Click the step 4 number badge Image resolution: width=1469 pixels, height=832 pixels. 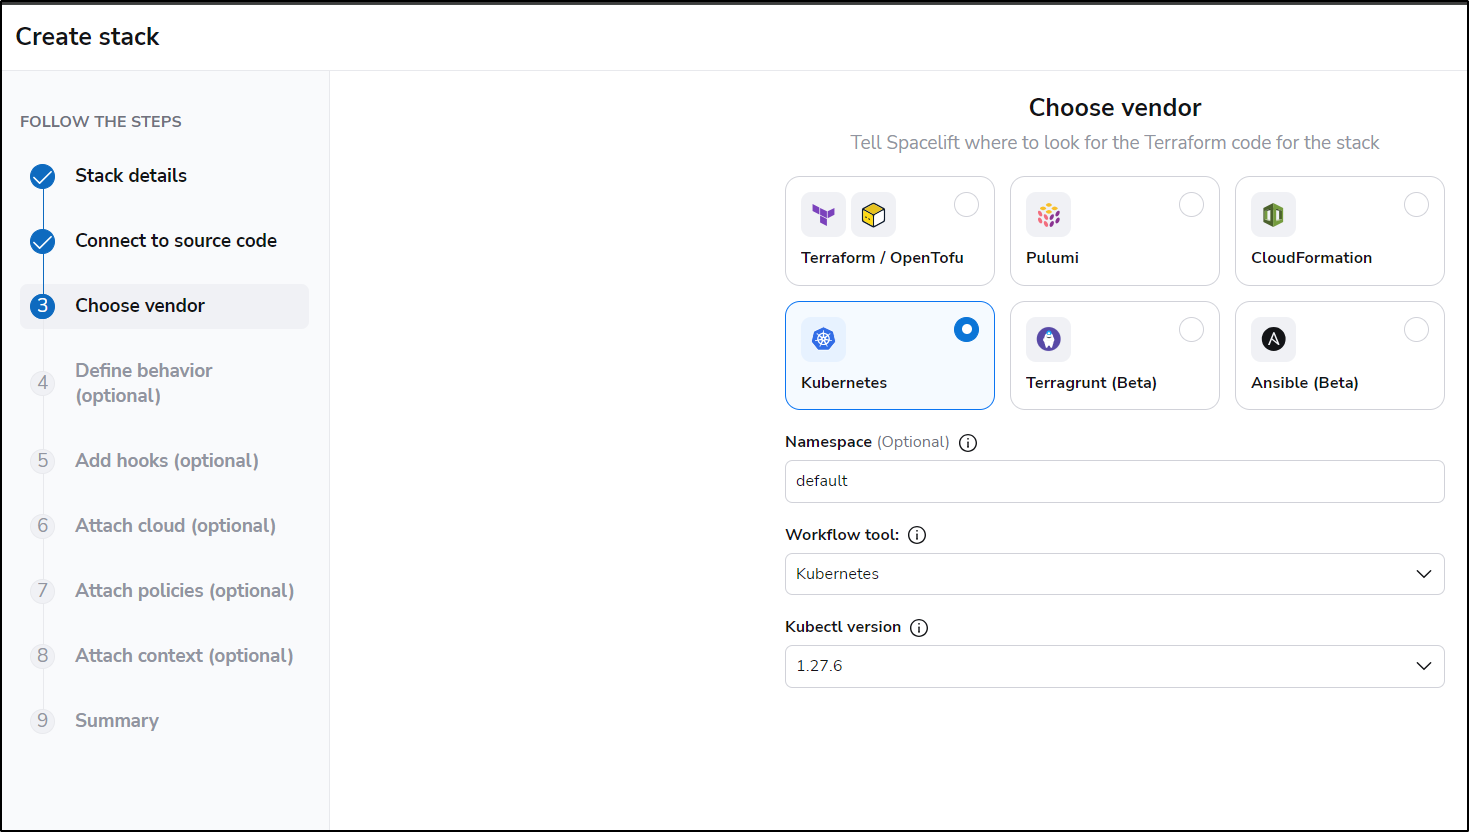pyautogui.click(x=42, y=383)
